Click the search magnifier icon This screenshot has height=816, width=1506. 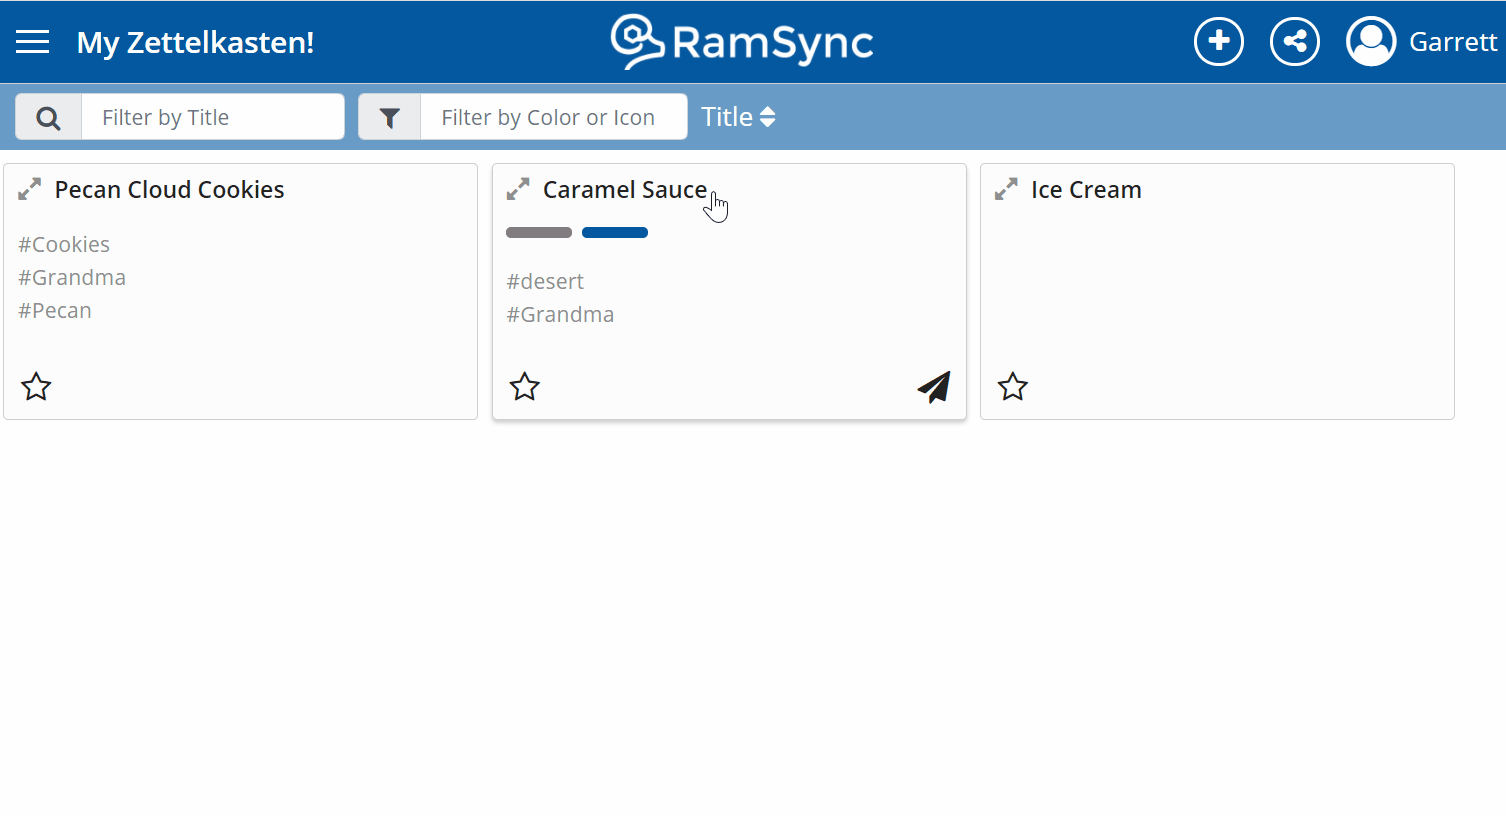(x=48, y=117)
